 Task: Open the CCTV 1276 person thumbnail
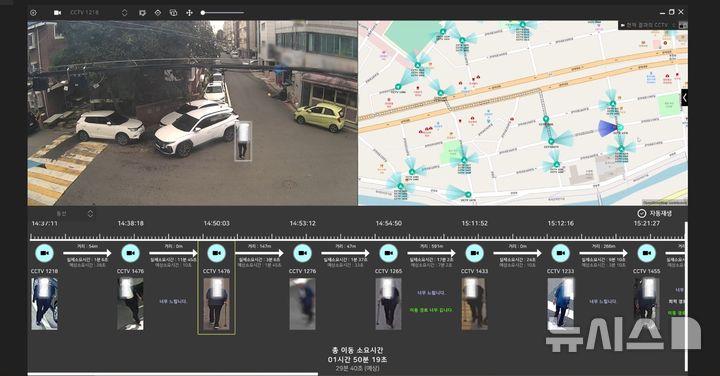[x=303, y=303]
